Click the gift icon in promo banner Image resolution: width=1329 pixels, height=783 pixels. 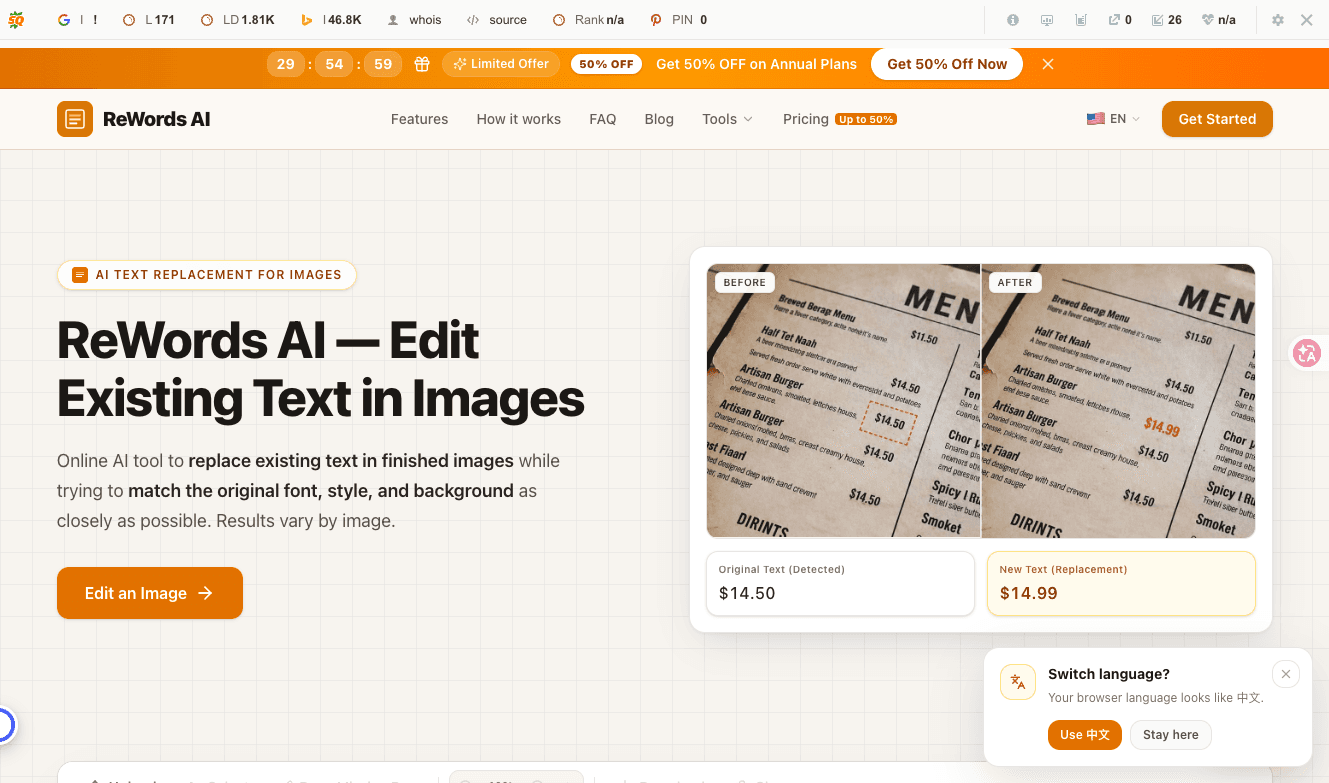pyautogui.click(x=422, y=64)
